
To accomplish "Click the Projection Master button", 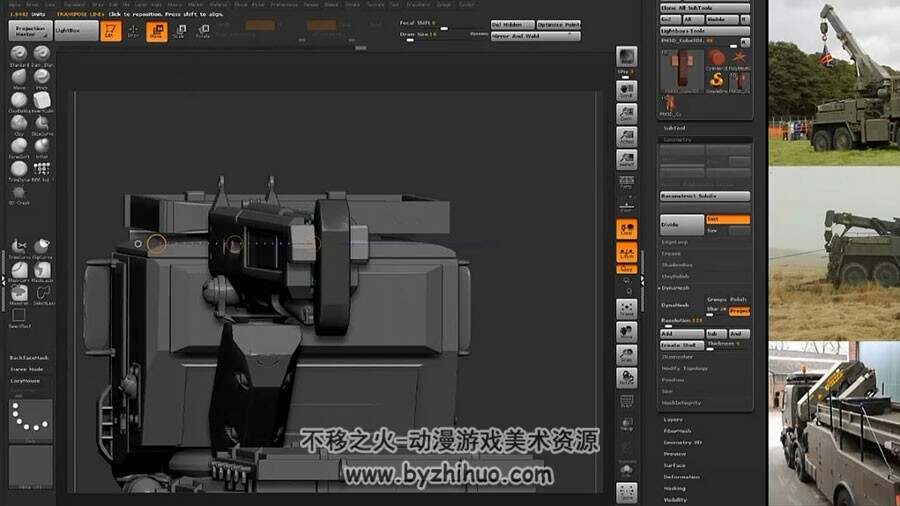I will point(30,31).
